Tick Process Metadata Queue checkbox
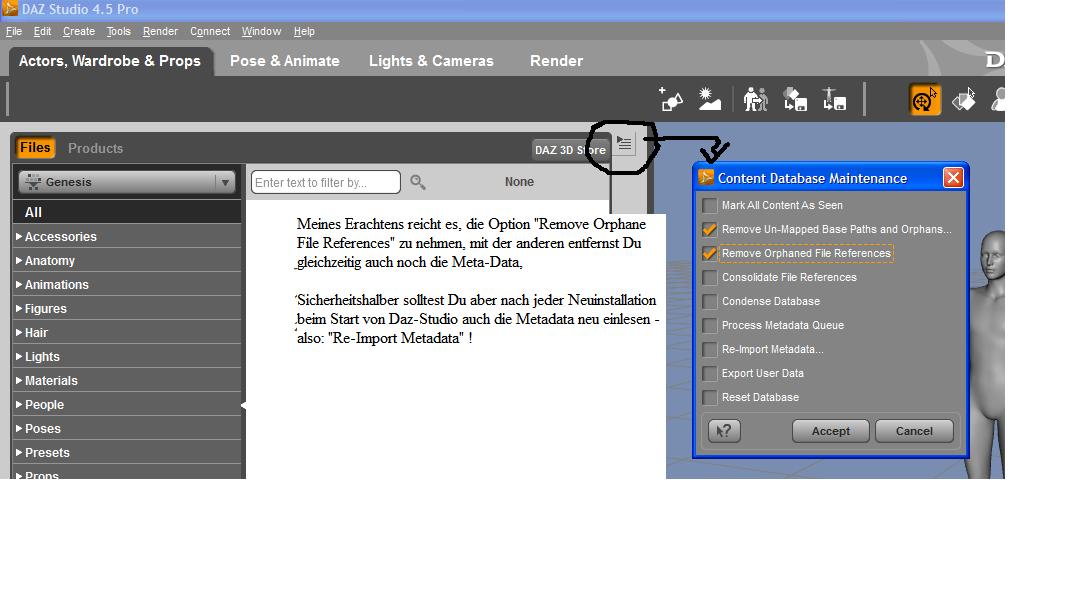 pos(709,325)
